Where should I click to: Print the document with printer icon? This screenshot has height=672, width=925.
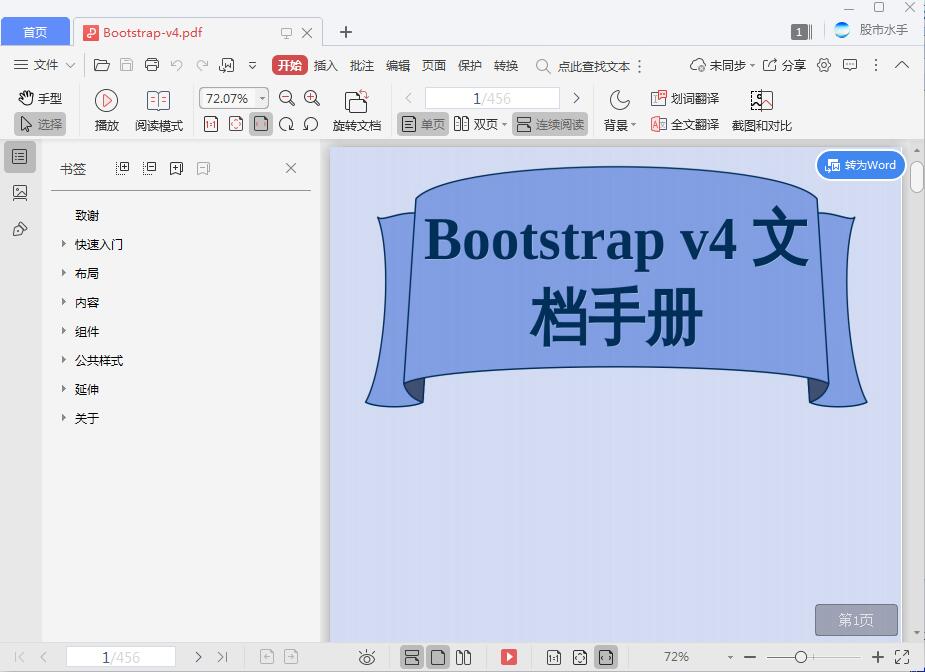[x=152, y=65]
